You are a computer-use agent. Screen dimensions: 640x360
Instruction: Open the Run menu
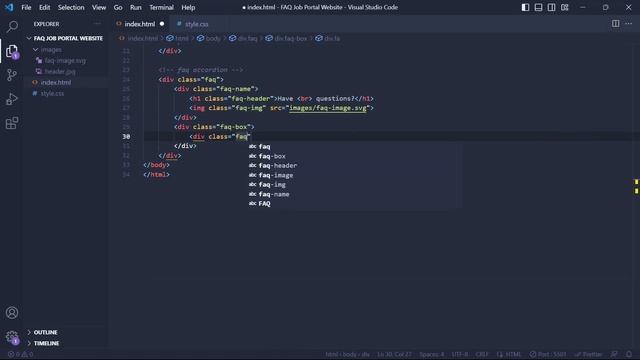click(x=136, y=7)
